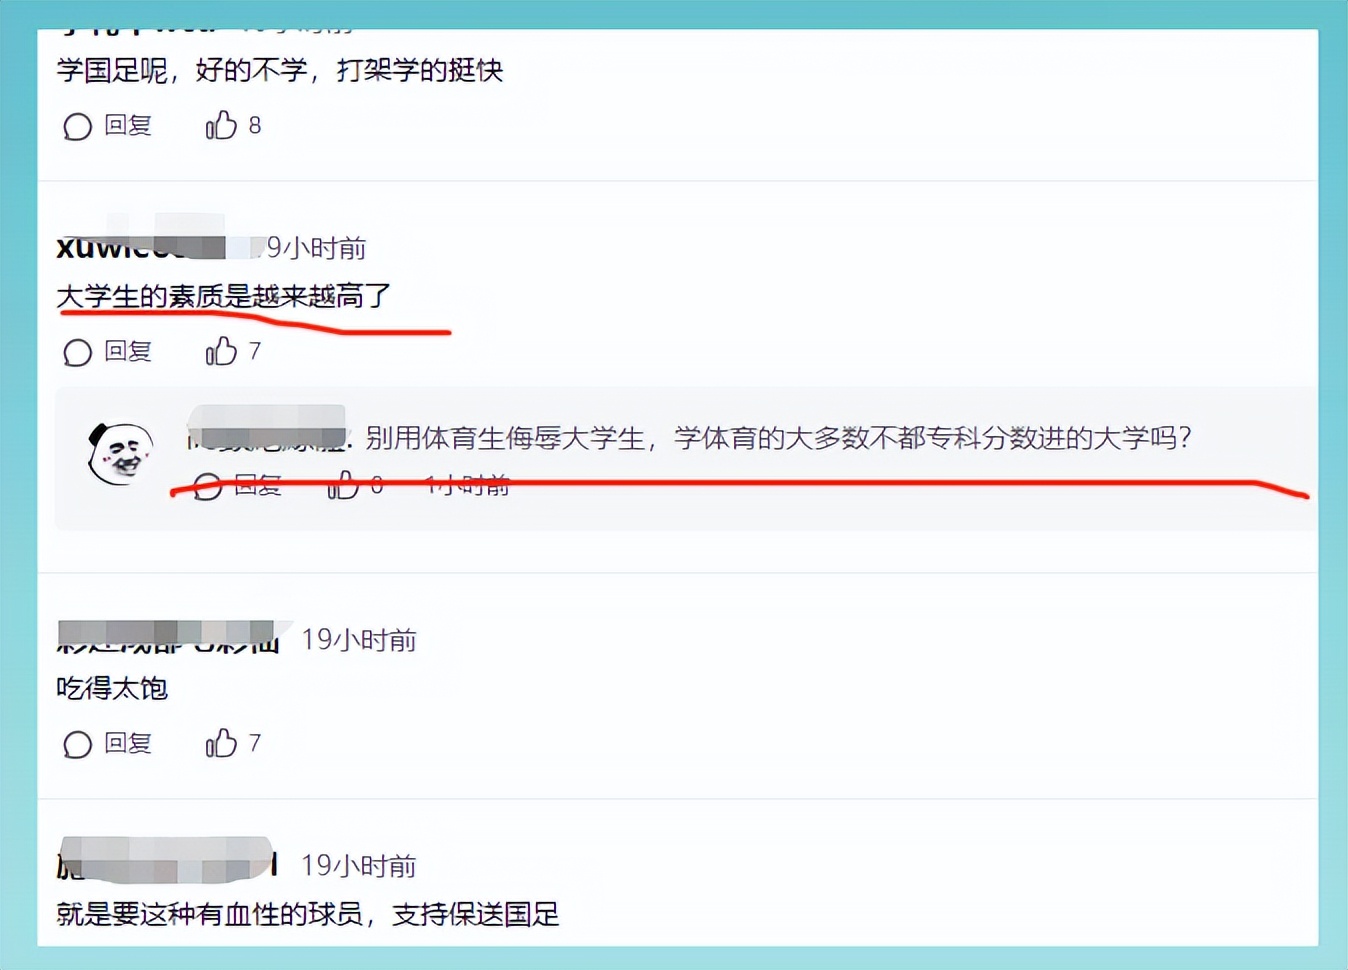Select the "吃得太饱" comment text
1348x970 pixels.
click(x=112, y=688)
